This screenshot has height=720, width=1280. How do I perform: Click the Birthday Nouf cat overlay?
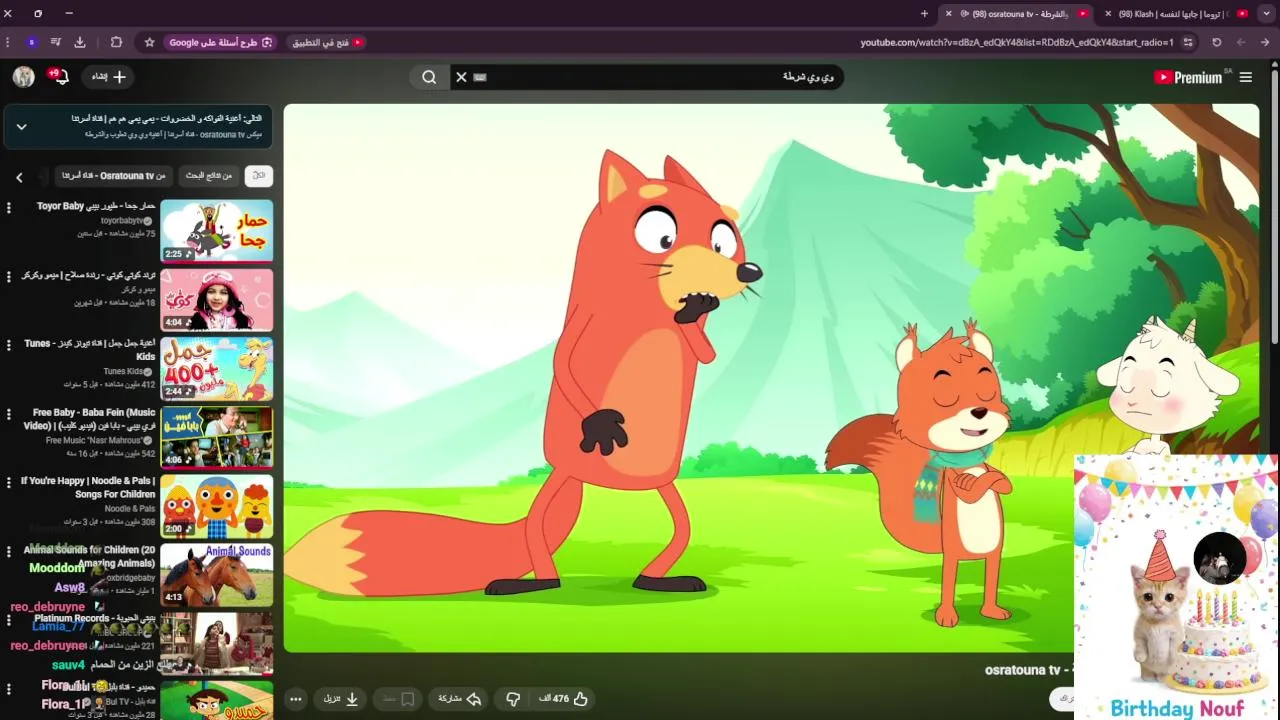1176,588
